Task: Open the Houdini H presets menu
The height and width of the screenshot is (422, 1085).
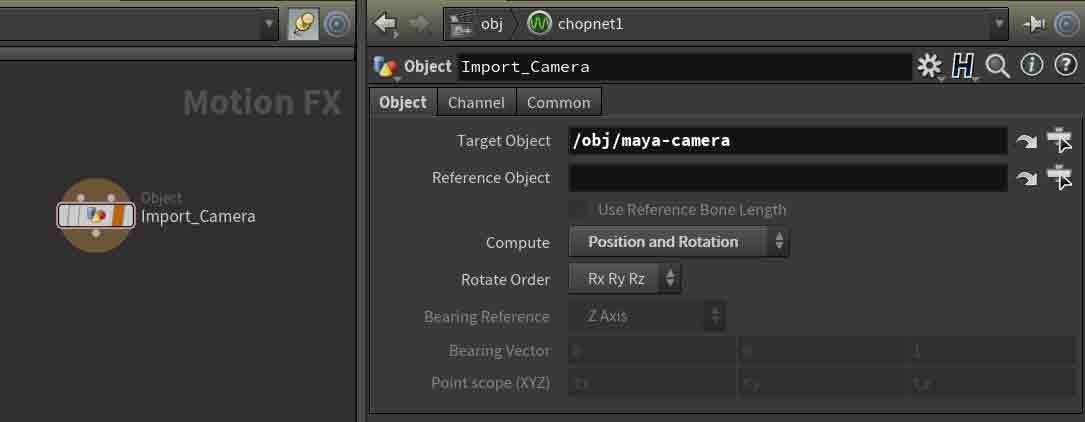Action: 963,67
